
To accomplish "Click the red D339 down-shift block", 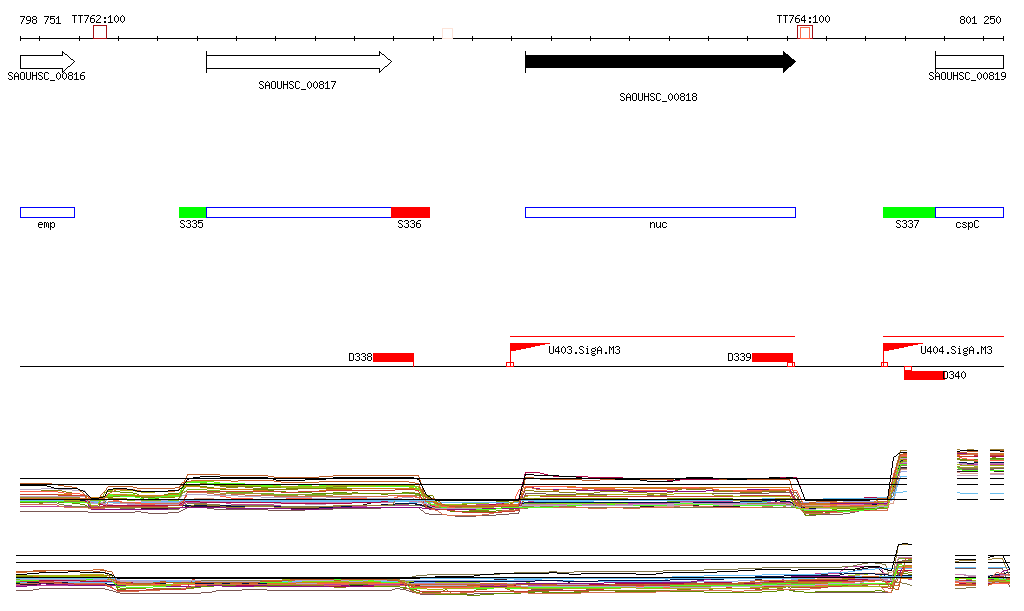I will (772, 357).
